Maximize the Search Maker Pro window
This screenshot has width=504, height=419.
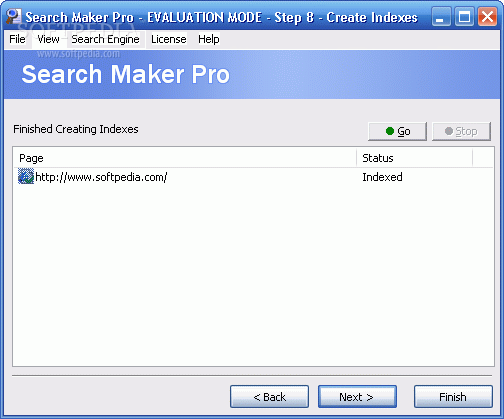(464, 17)
